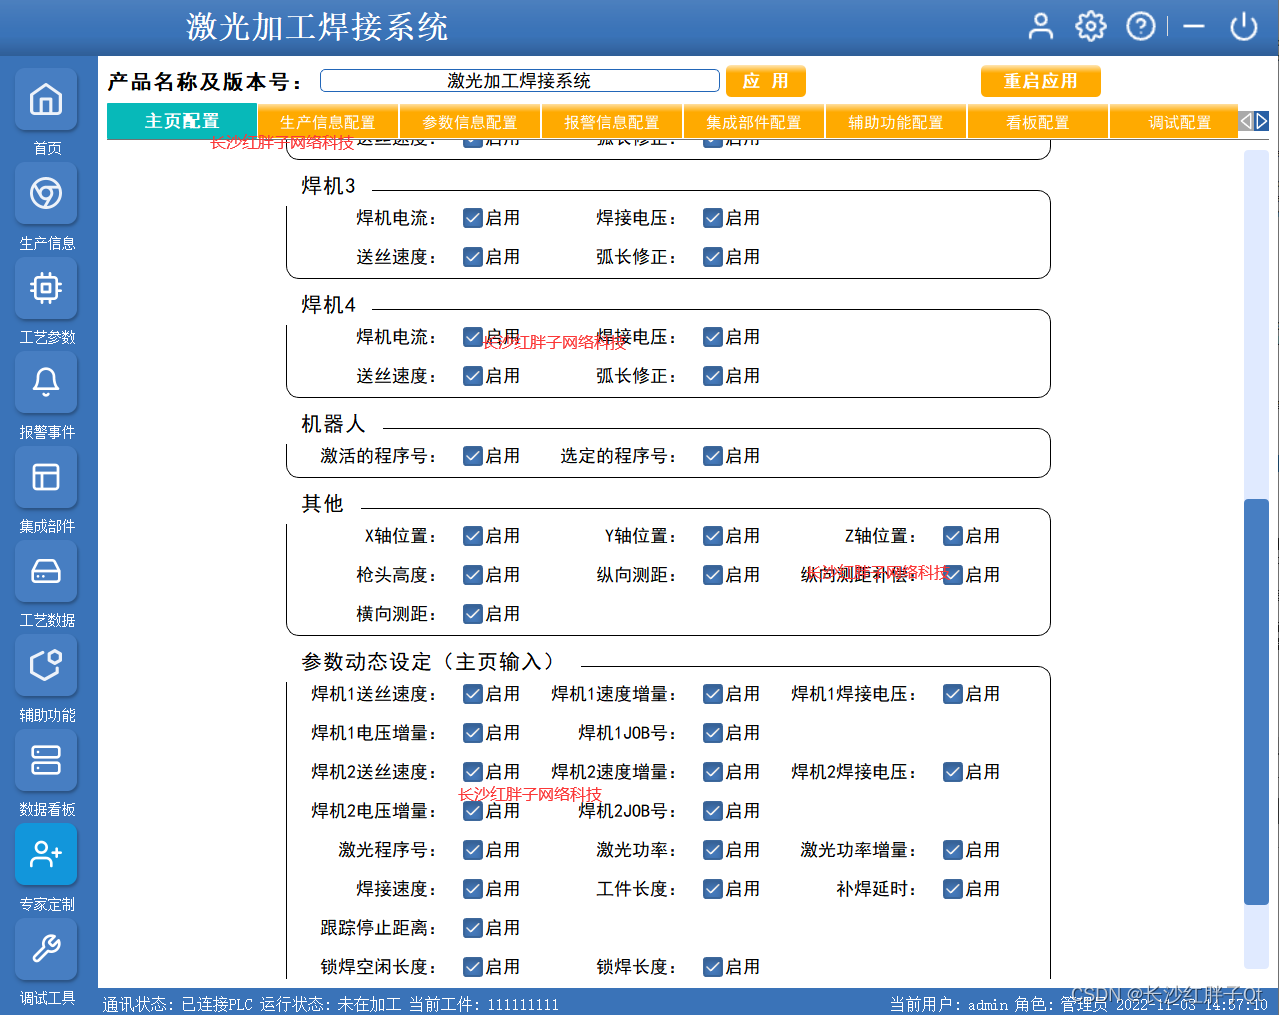
Task: Click the 通讯状态: 已连接PLC status text
Action: (x=178, y=1004)
